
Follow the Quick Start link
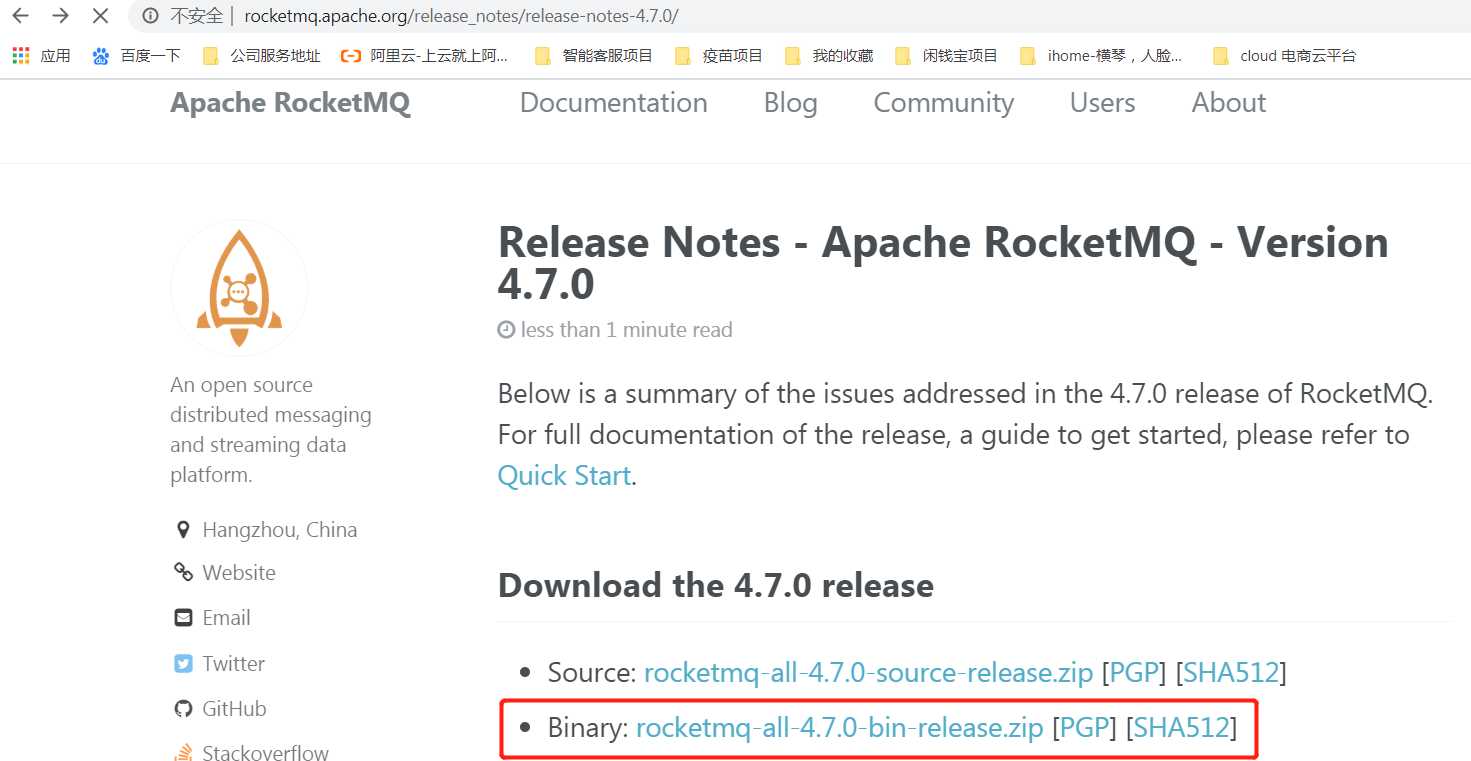pos(564,475)
